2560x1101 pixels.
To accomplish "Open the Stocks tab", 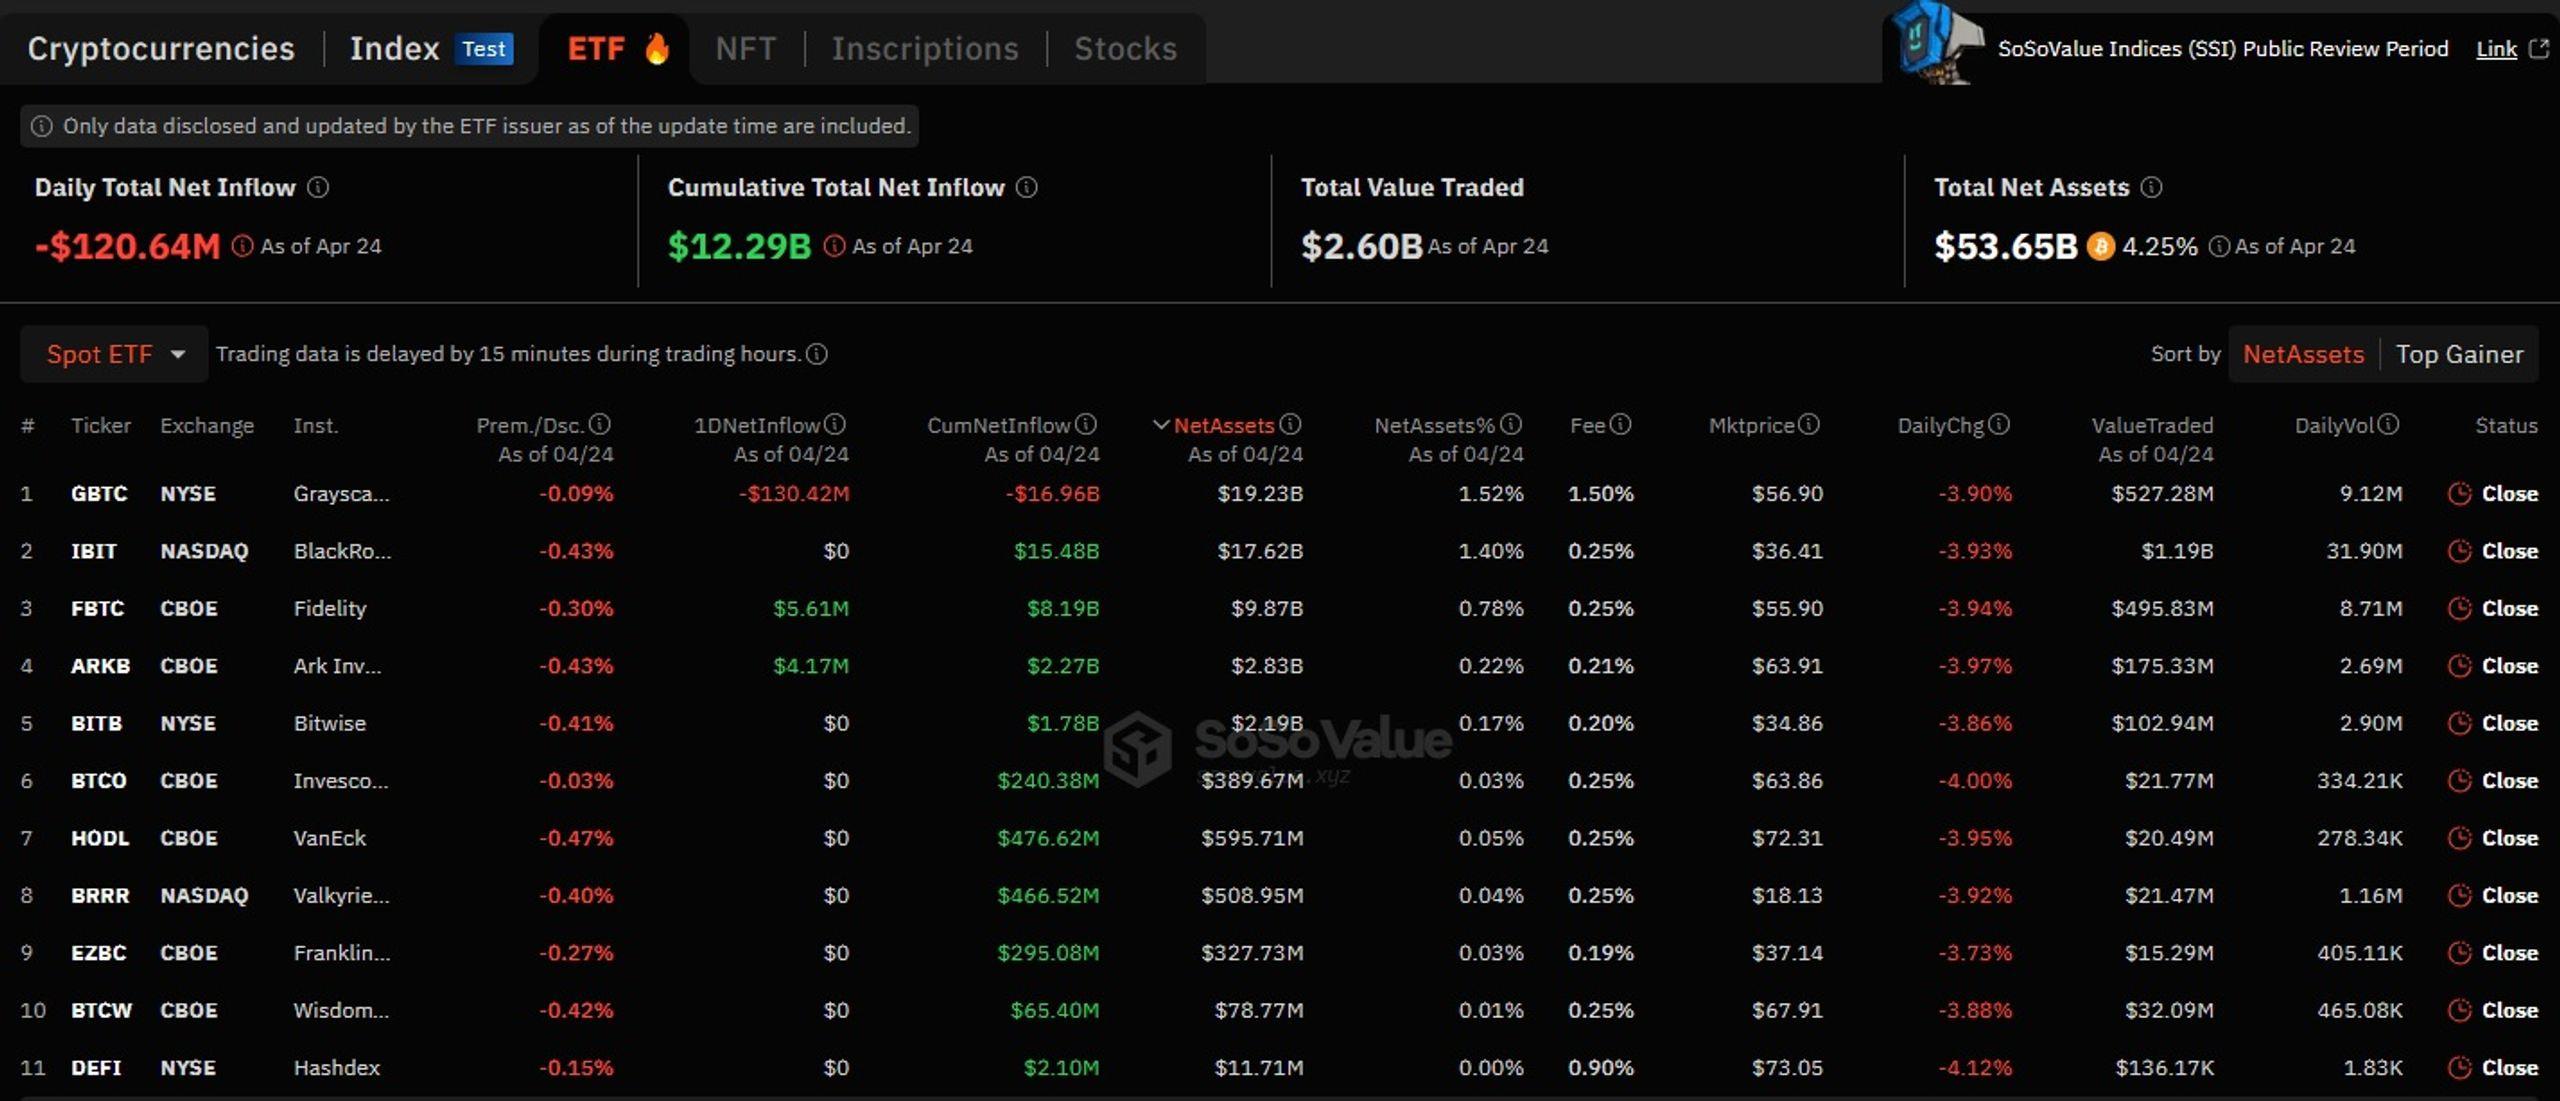I will 1126,48.
